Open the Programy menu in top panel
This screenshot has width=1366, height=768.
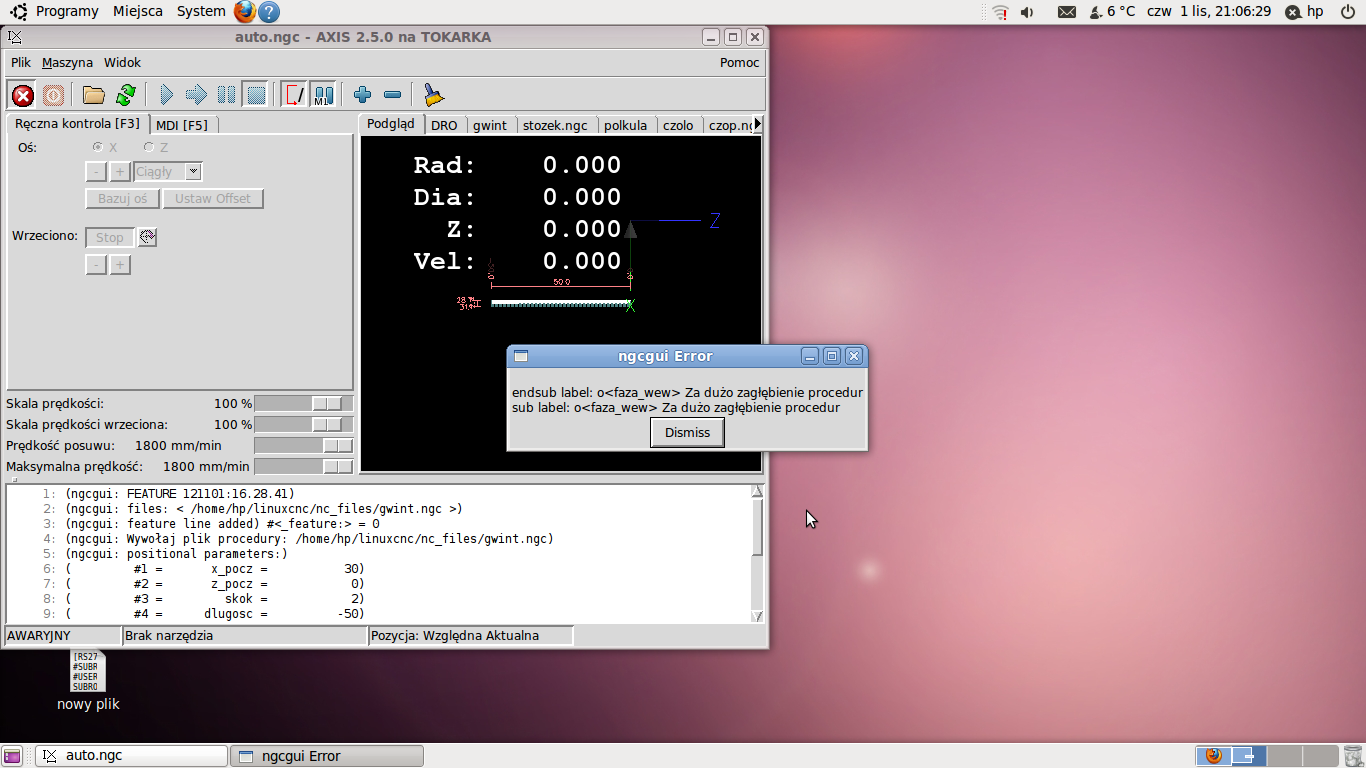67,12
